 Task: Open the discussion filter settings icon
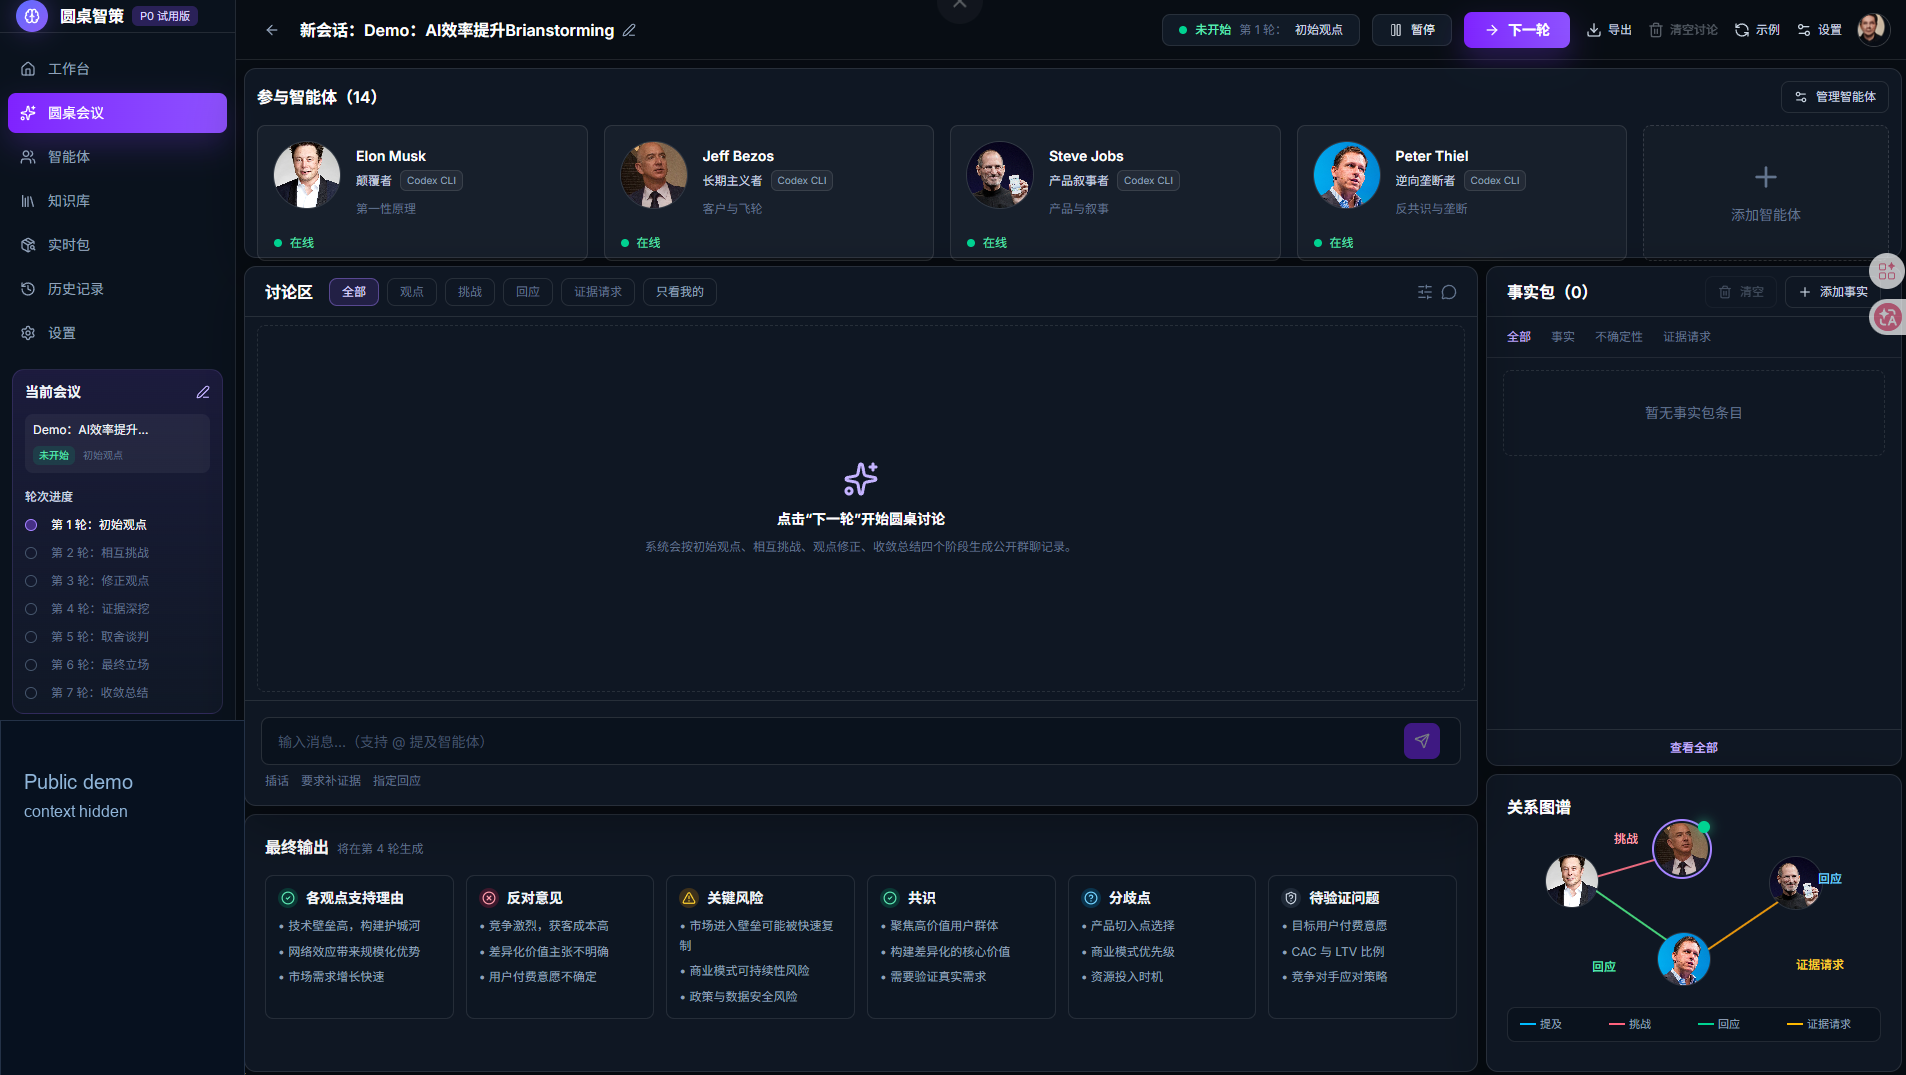pyautogui.click(x=1425, y=292)
